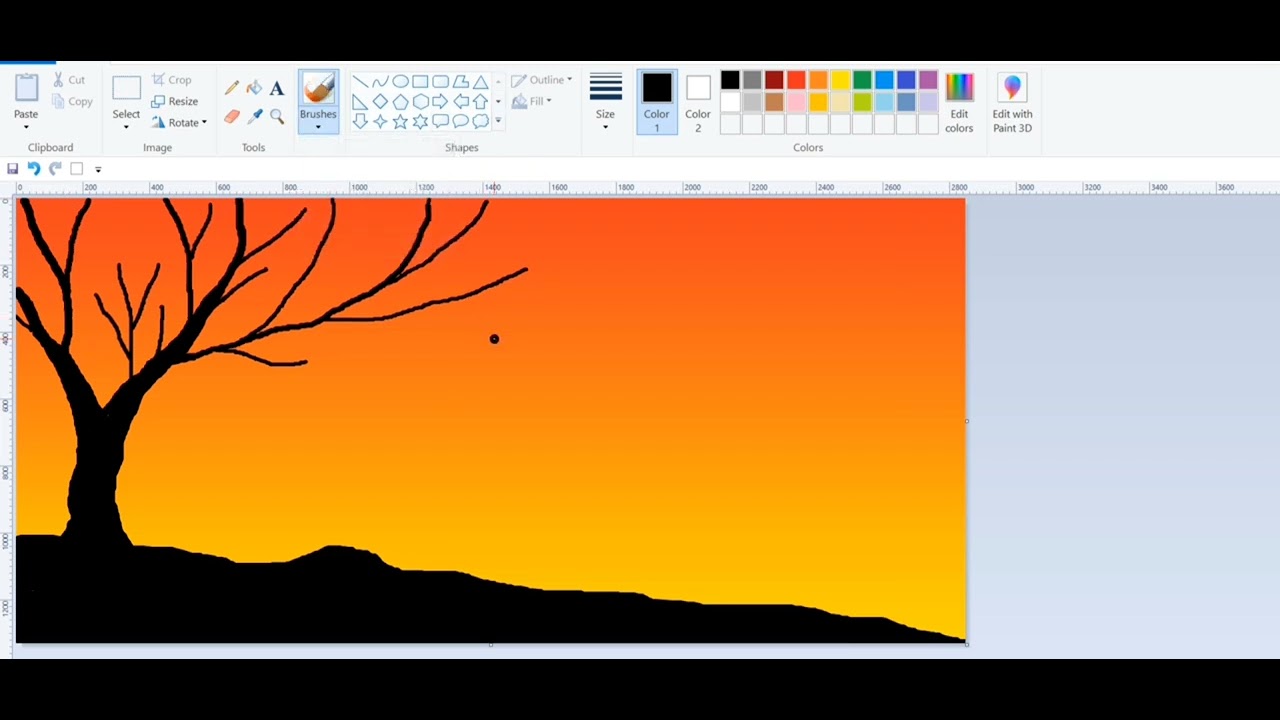The width and height of the screenshot is (1280, 720).
Task: Select the Text tool
Action: coord(277,89)
